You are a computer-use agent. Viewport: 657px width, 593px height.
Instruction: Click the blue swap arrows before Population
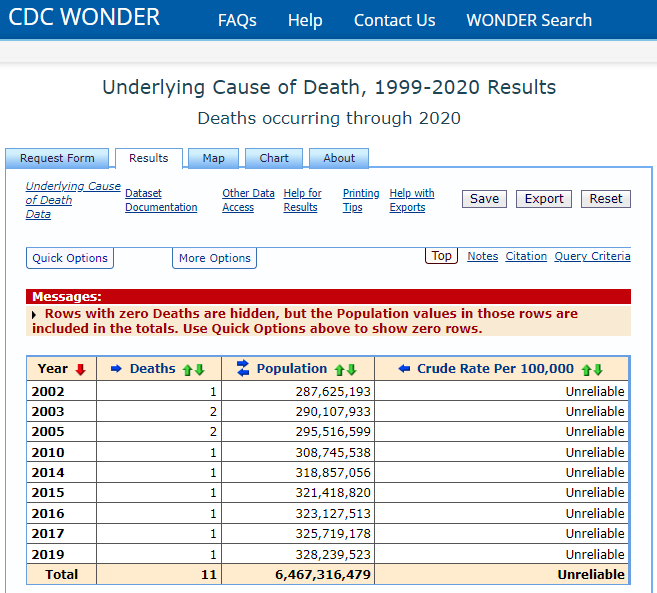click(243, 368)
